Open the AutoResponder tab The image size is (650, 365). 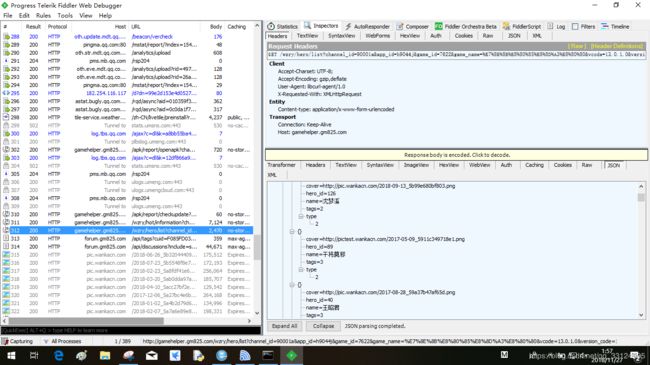(x=367, y=26)
